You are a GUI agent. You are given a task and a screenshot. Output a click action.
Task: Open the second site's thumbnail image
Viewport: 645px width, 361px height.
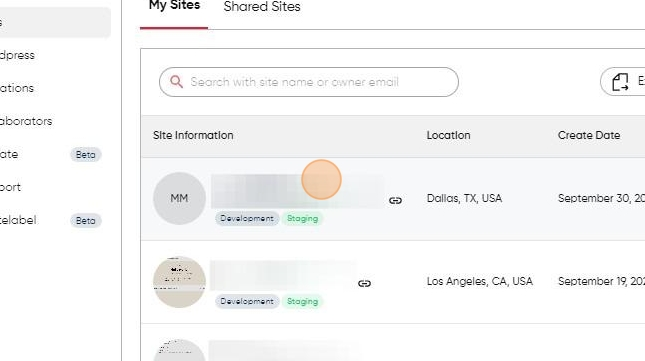pyautogui.click(x=179, y=282)
